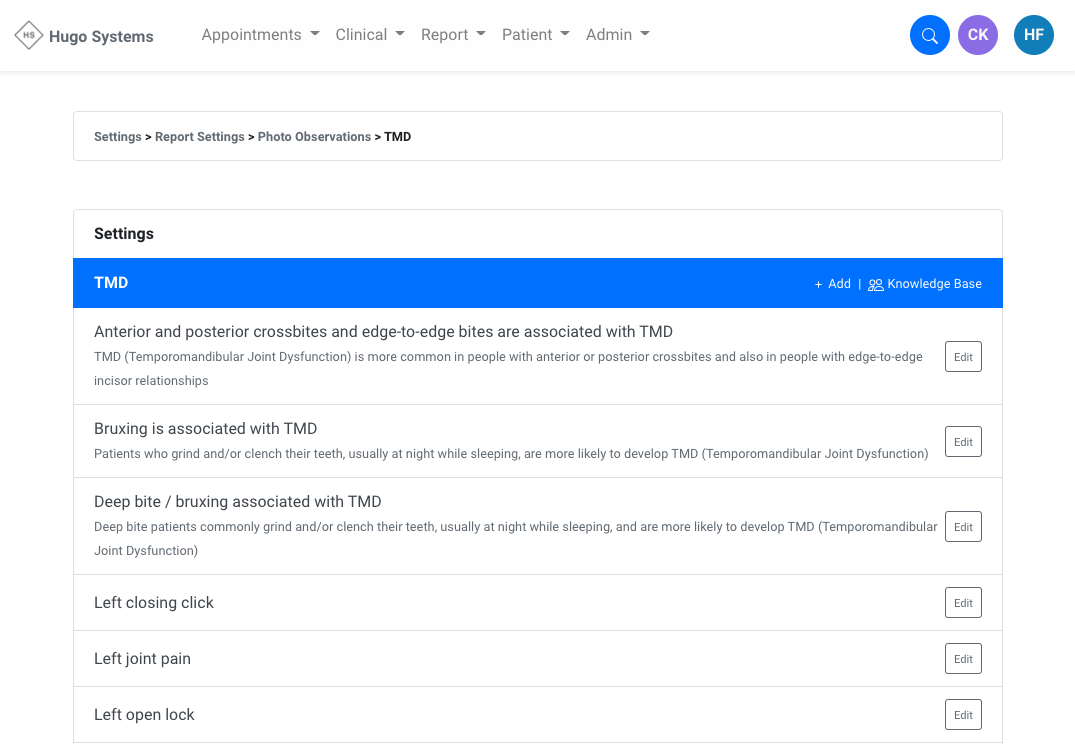
Task: Open the Patient menu
Action: tap(535, 35)
